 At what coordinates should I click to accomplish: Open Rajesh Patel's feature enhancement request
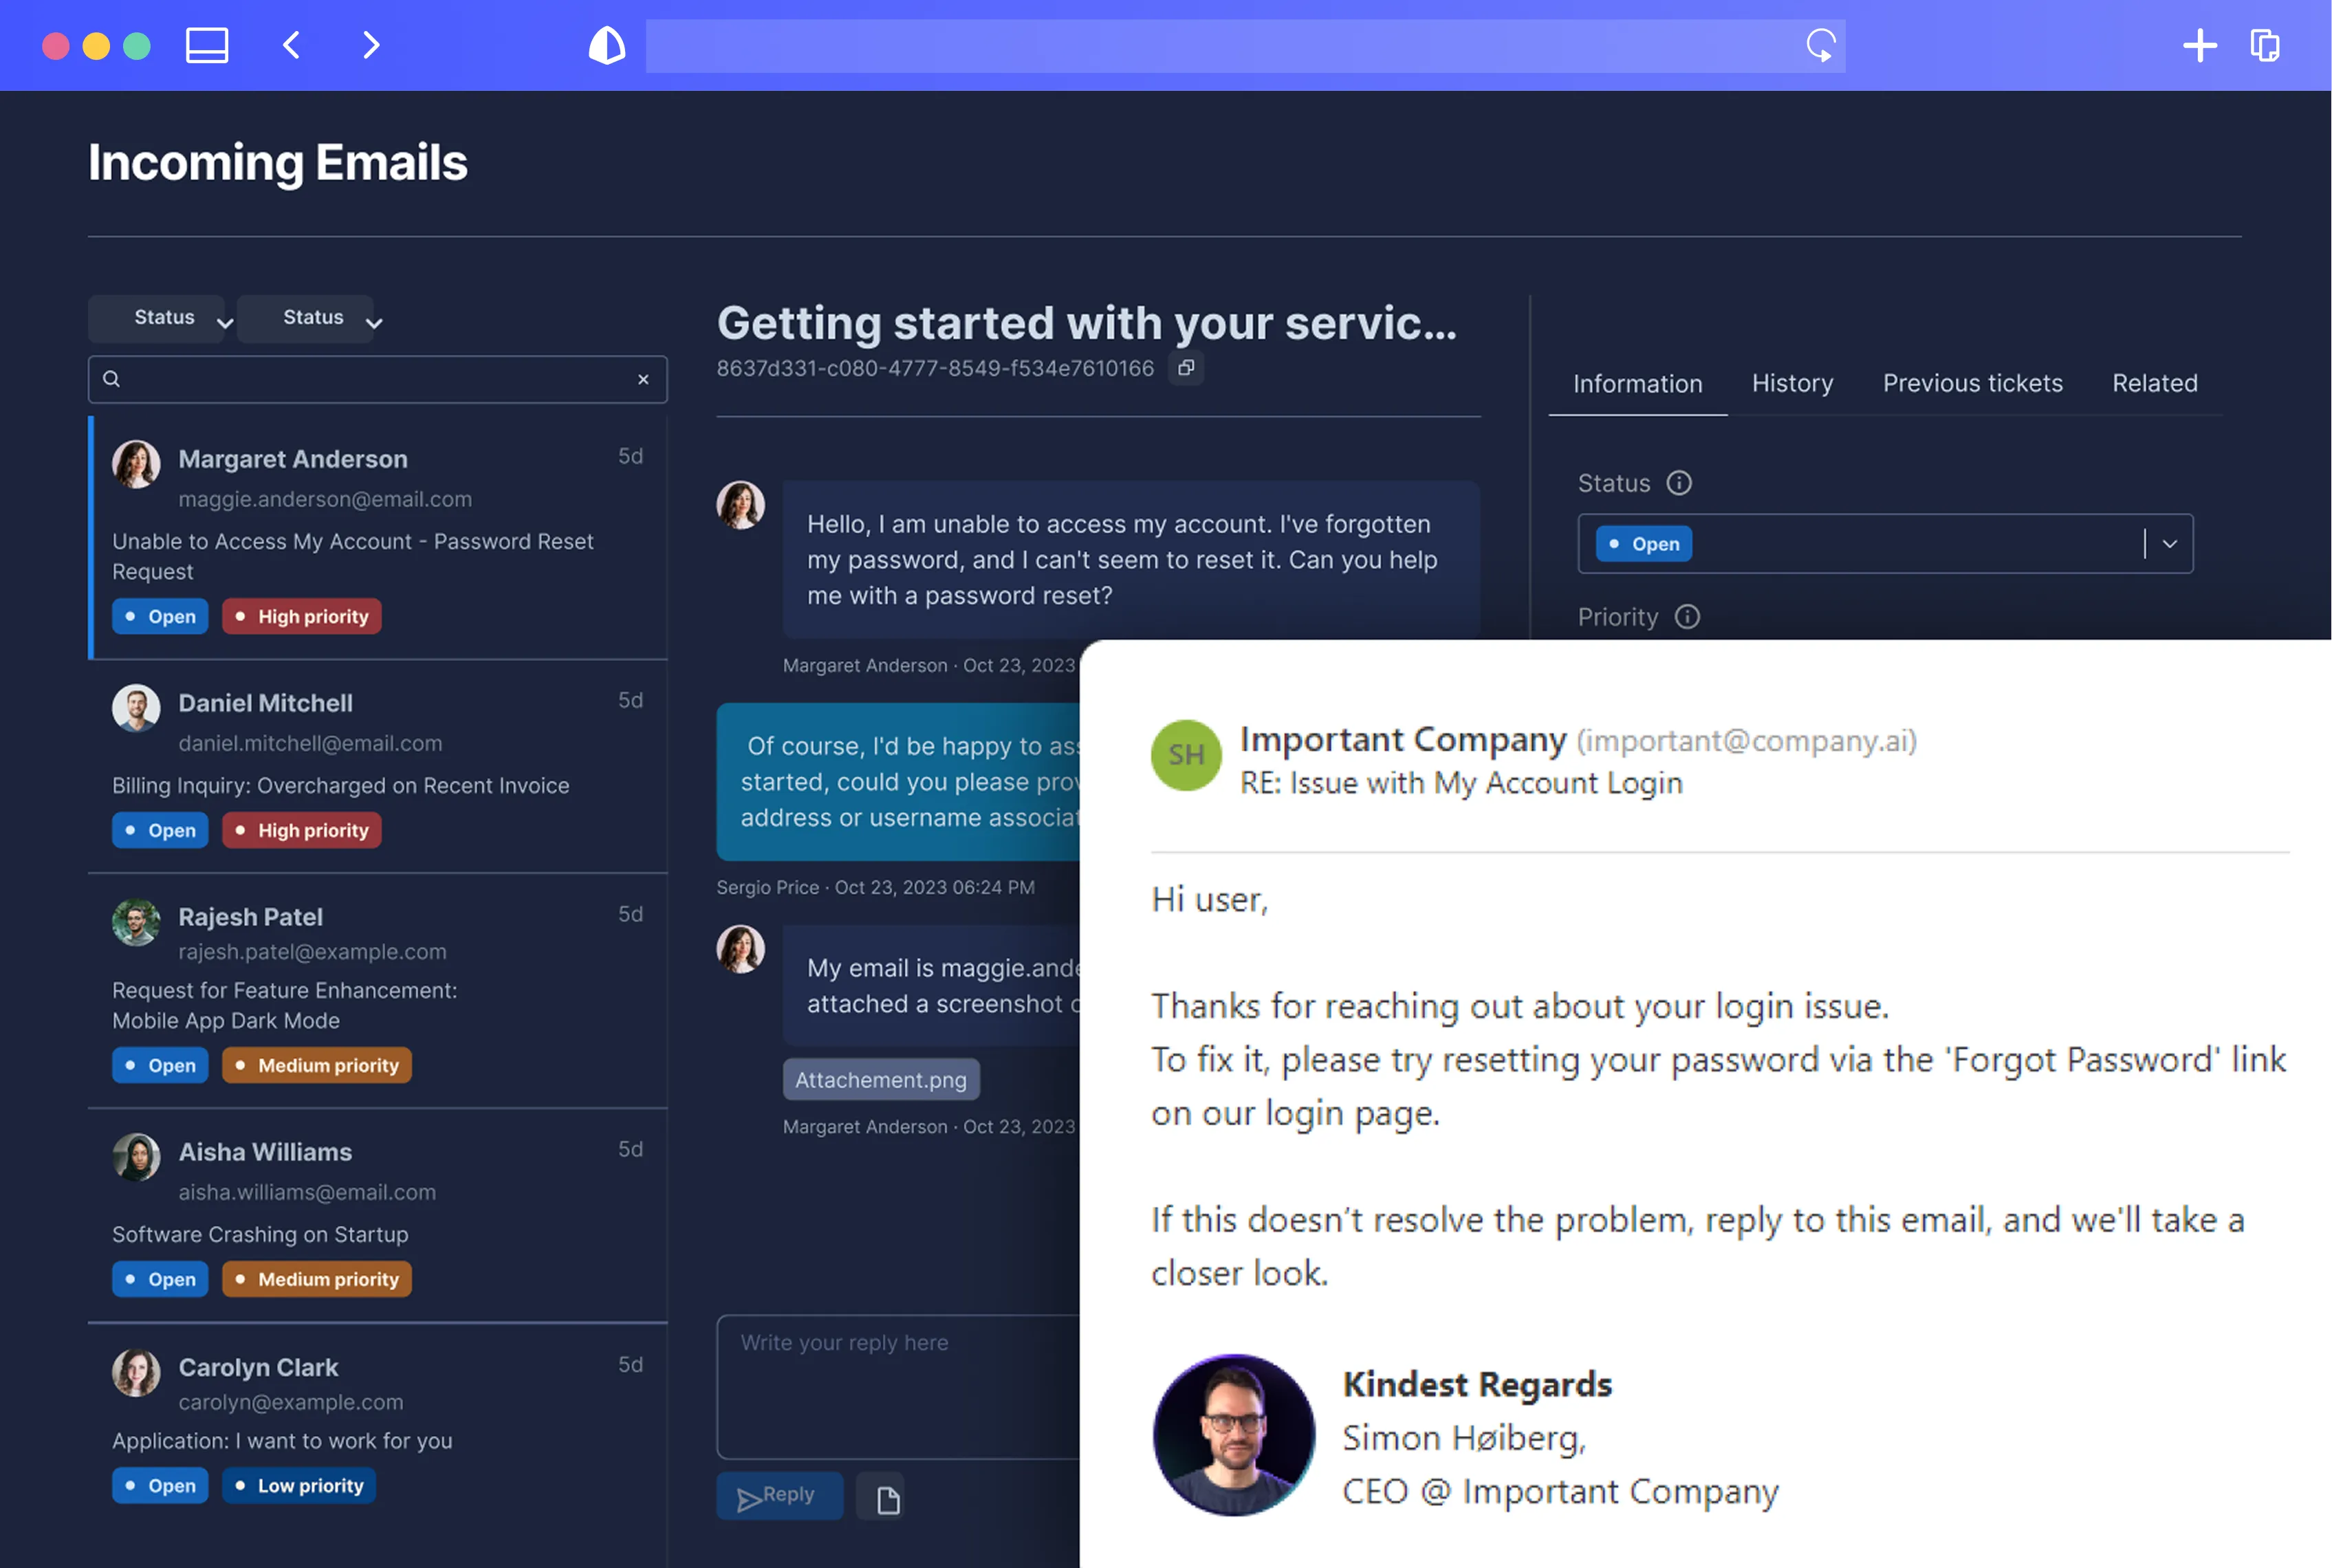377,991
